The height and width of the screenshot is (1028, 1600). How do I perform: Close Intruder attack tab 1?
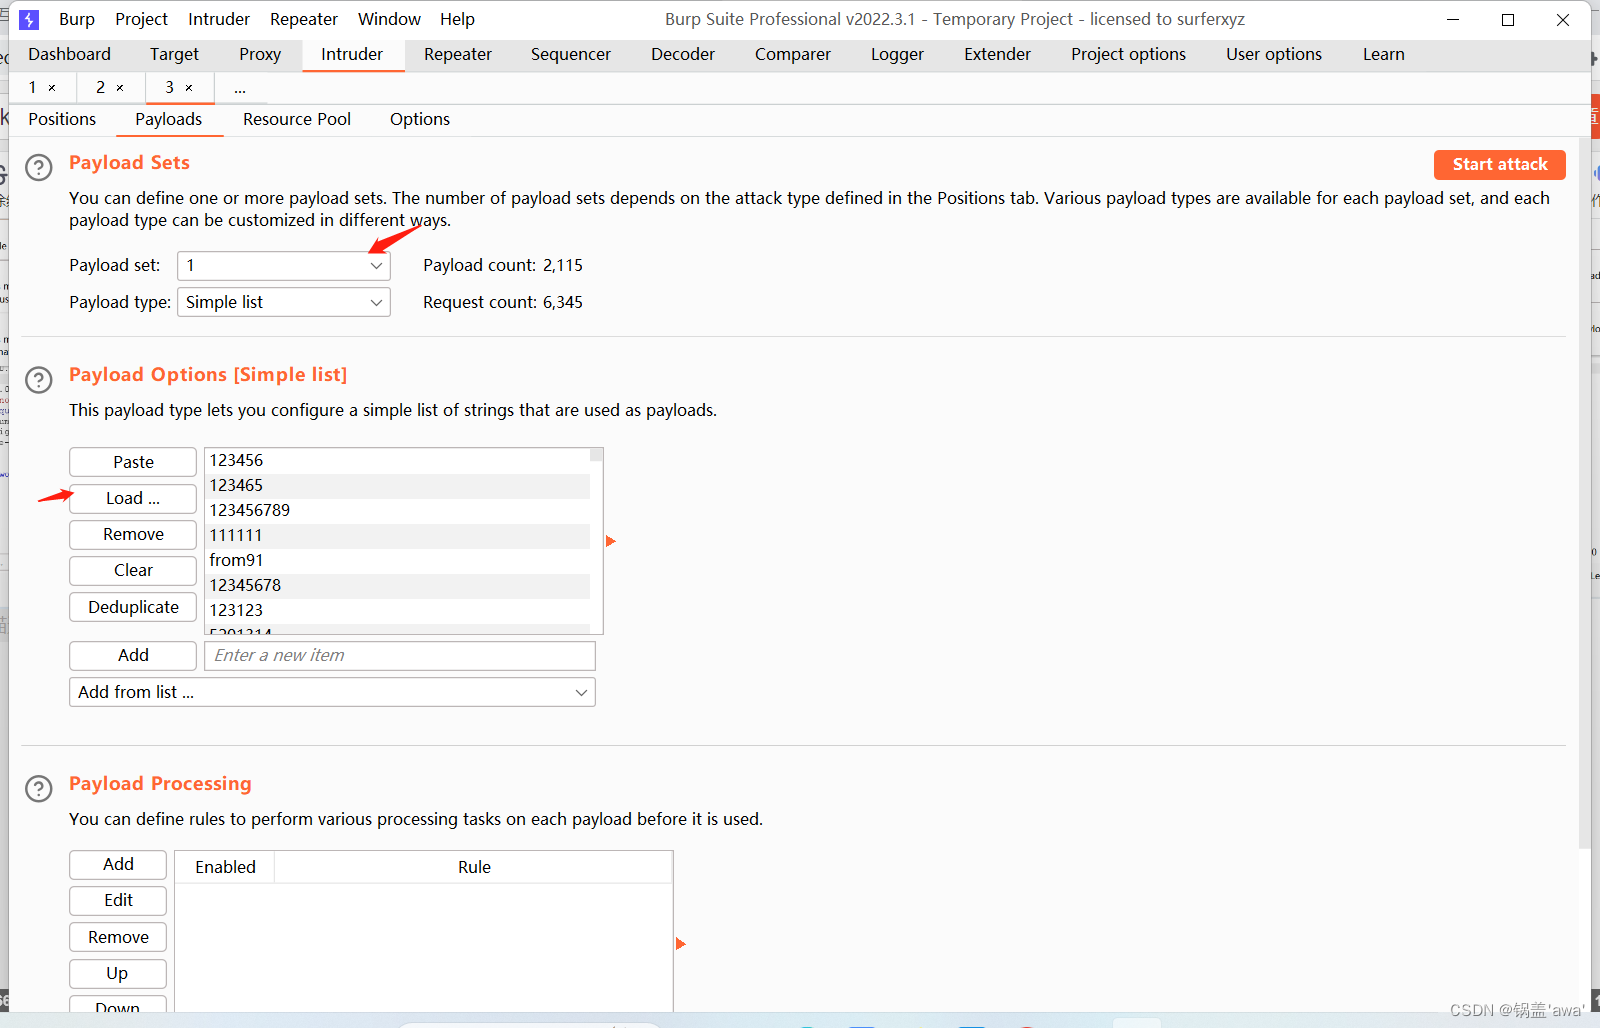tap(52, 88)
